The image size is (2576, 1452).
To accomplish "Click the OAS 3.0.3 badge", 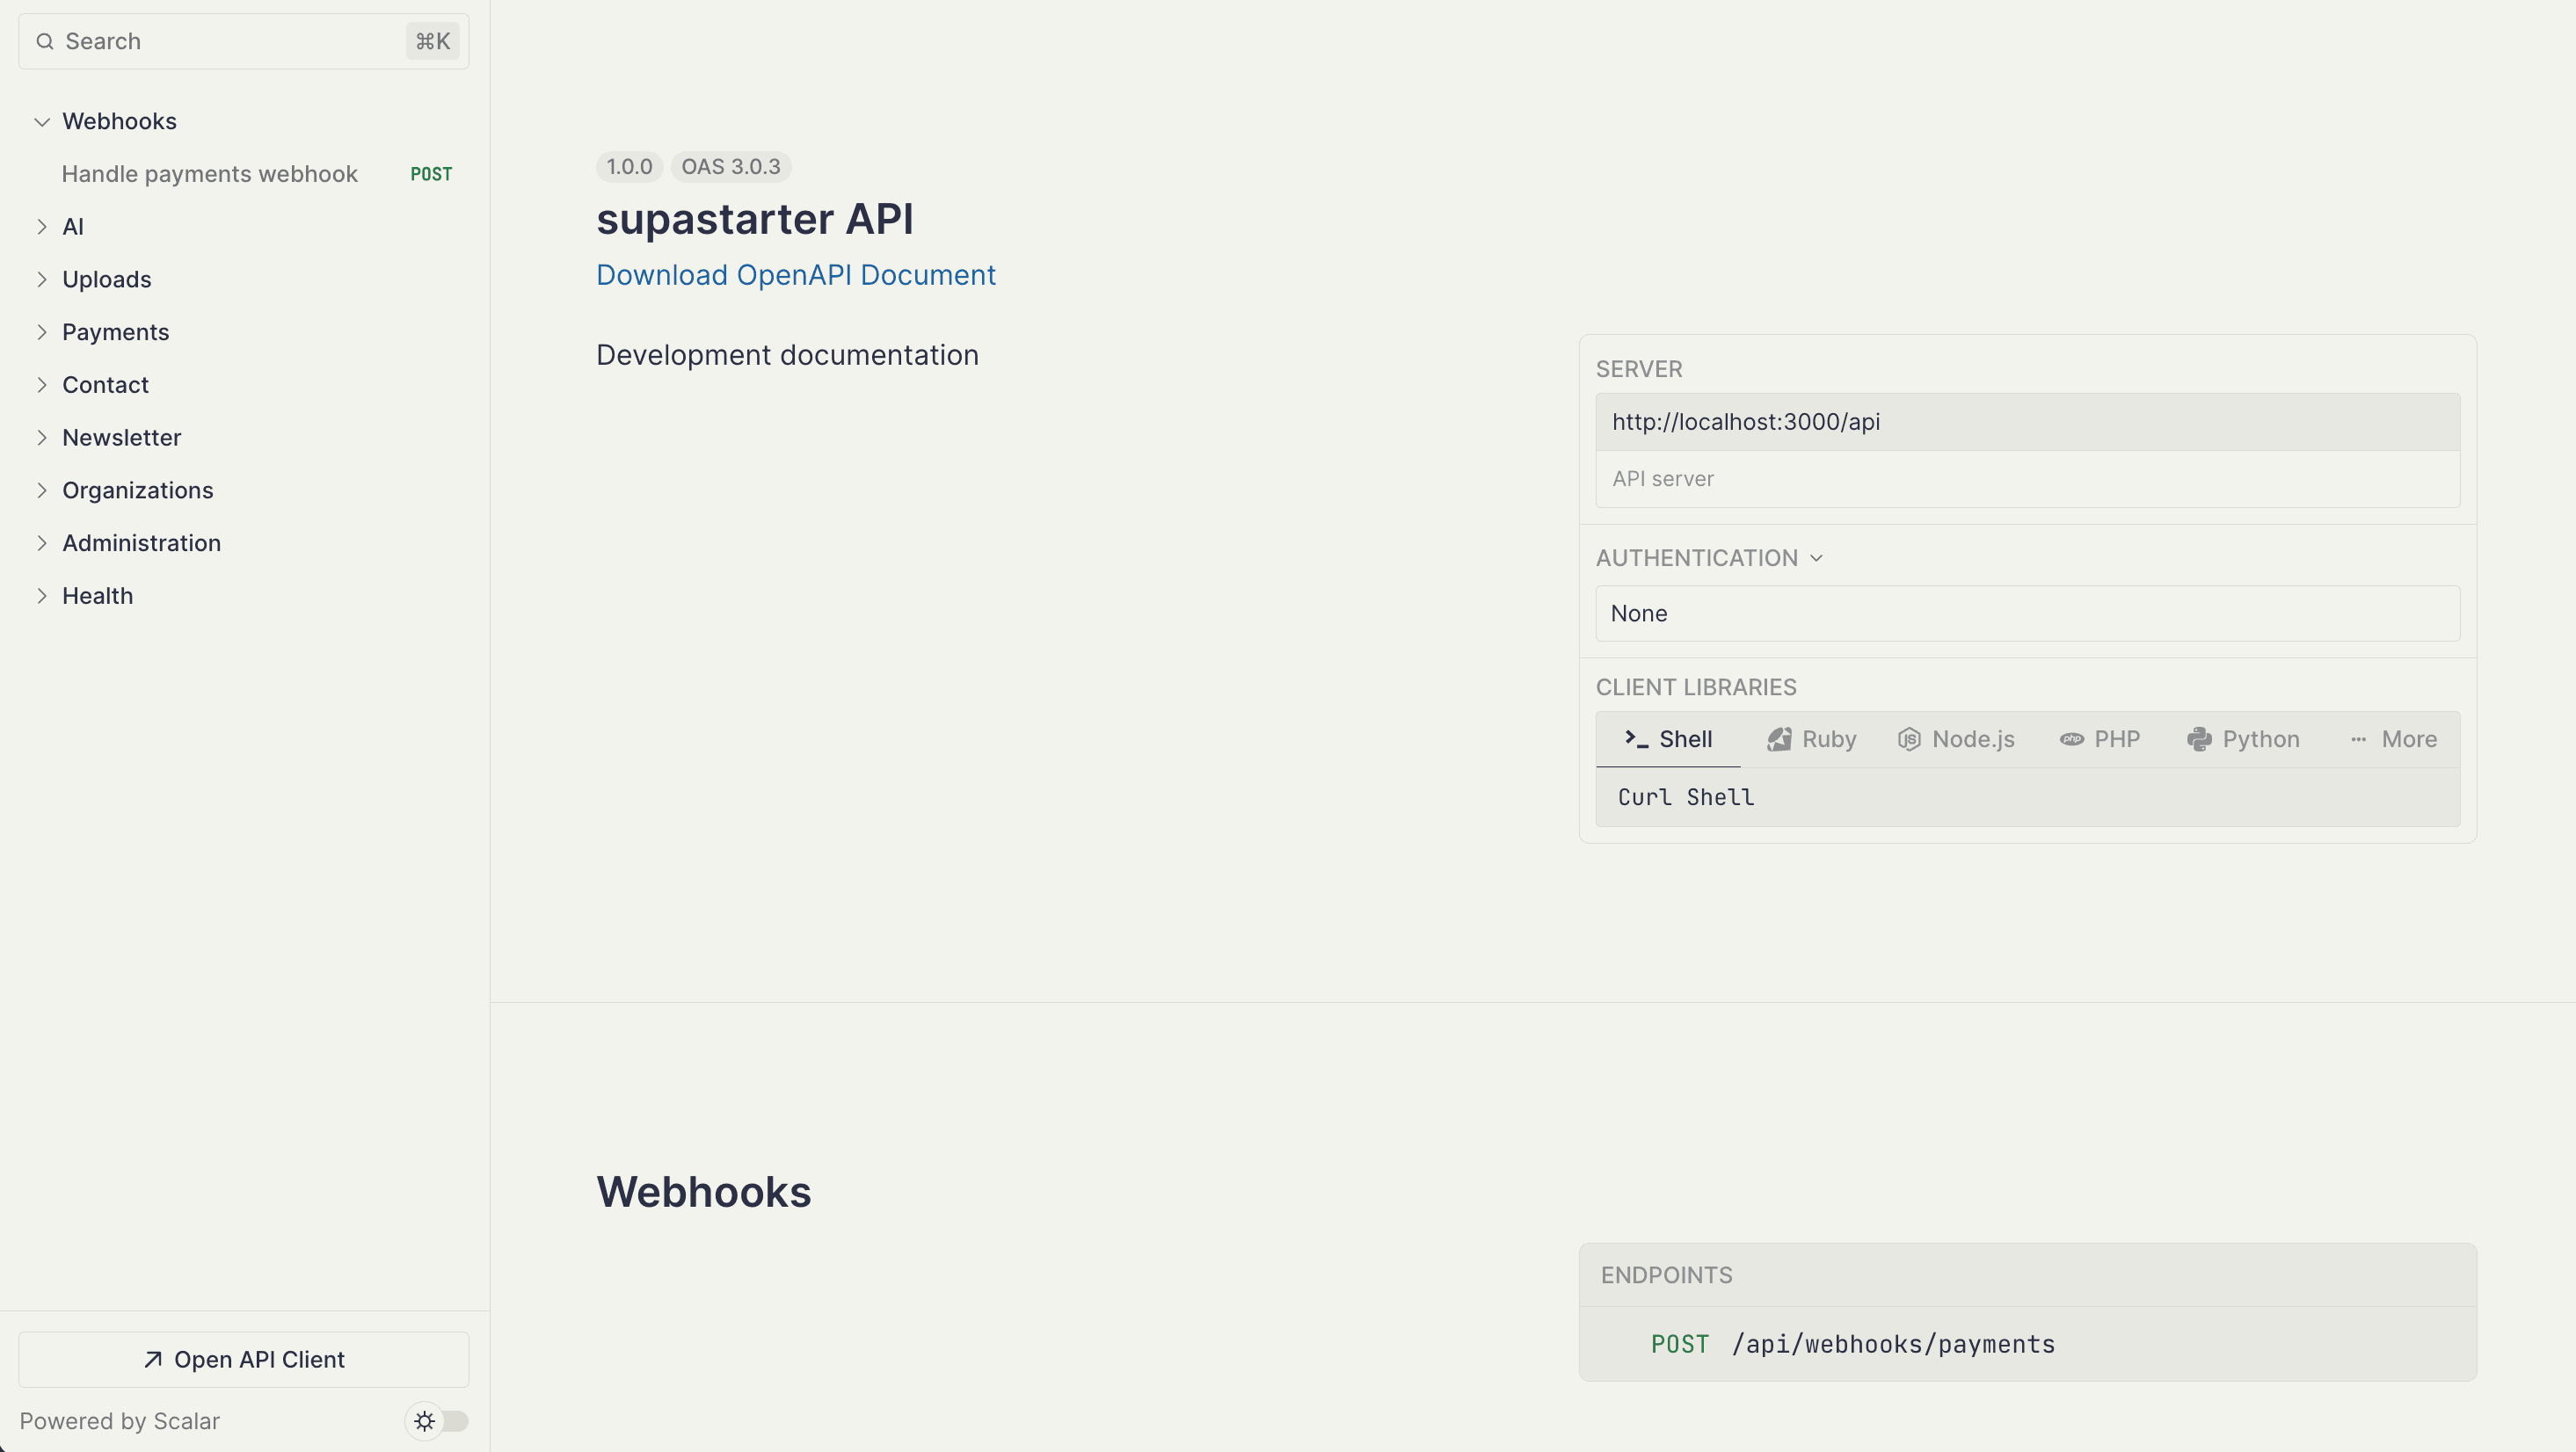I will coord(731,167).
